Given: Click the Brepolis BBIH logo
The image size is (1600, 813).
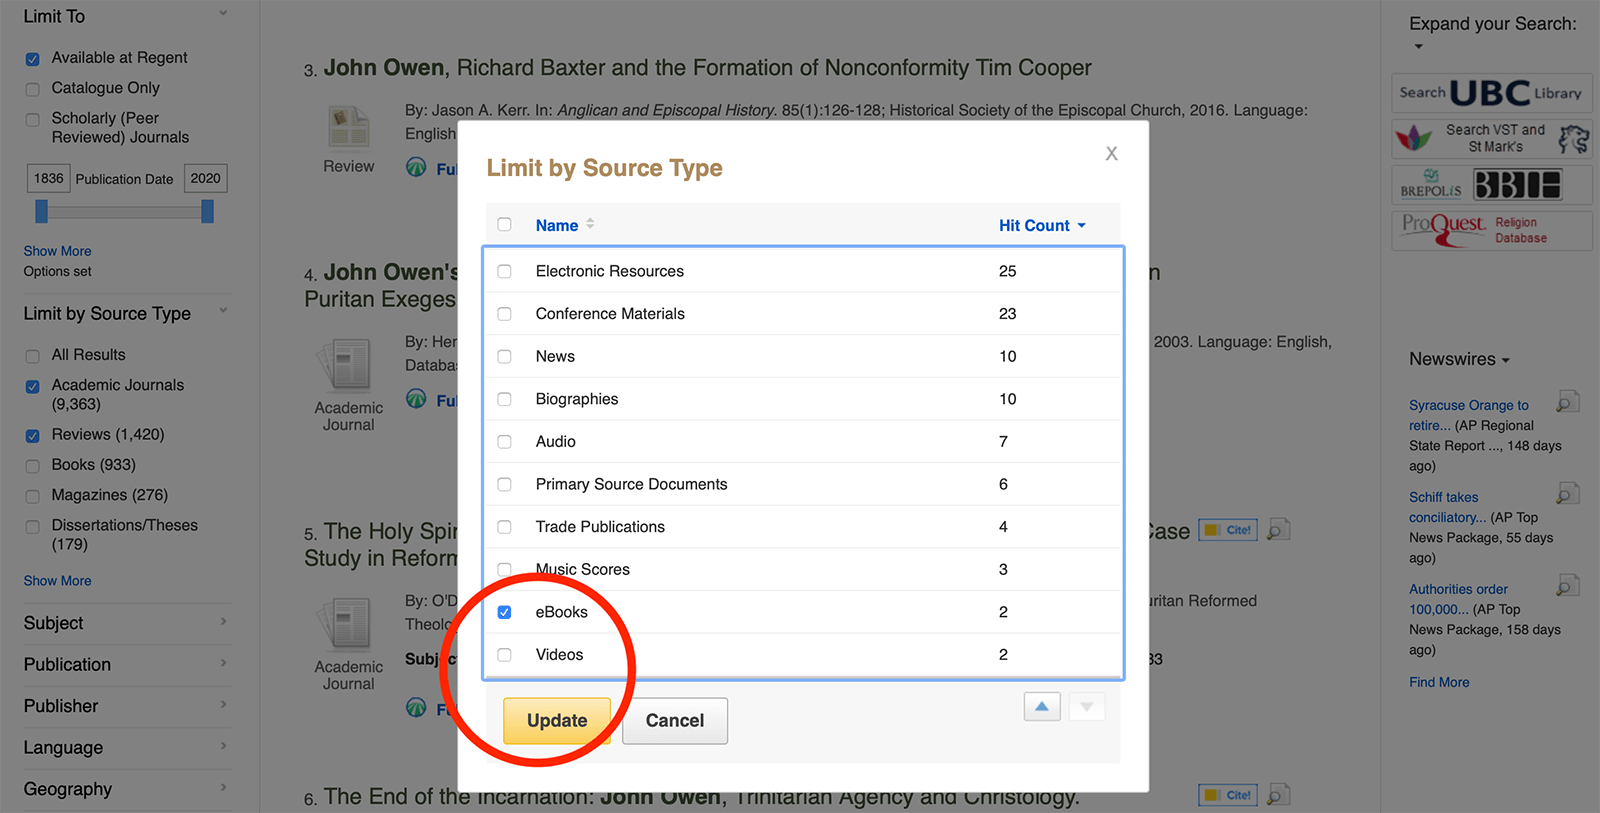Looking at the screenshot, I should click(x=1490, y=185).
